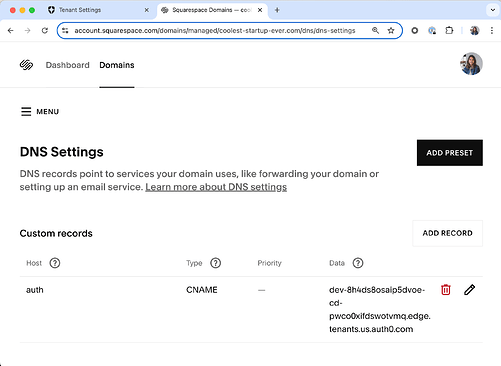Click the Squarespace logo icon
This screenshot has height=366, width=501.
click(x=26, y=65)
